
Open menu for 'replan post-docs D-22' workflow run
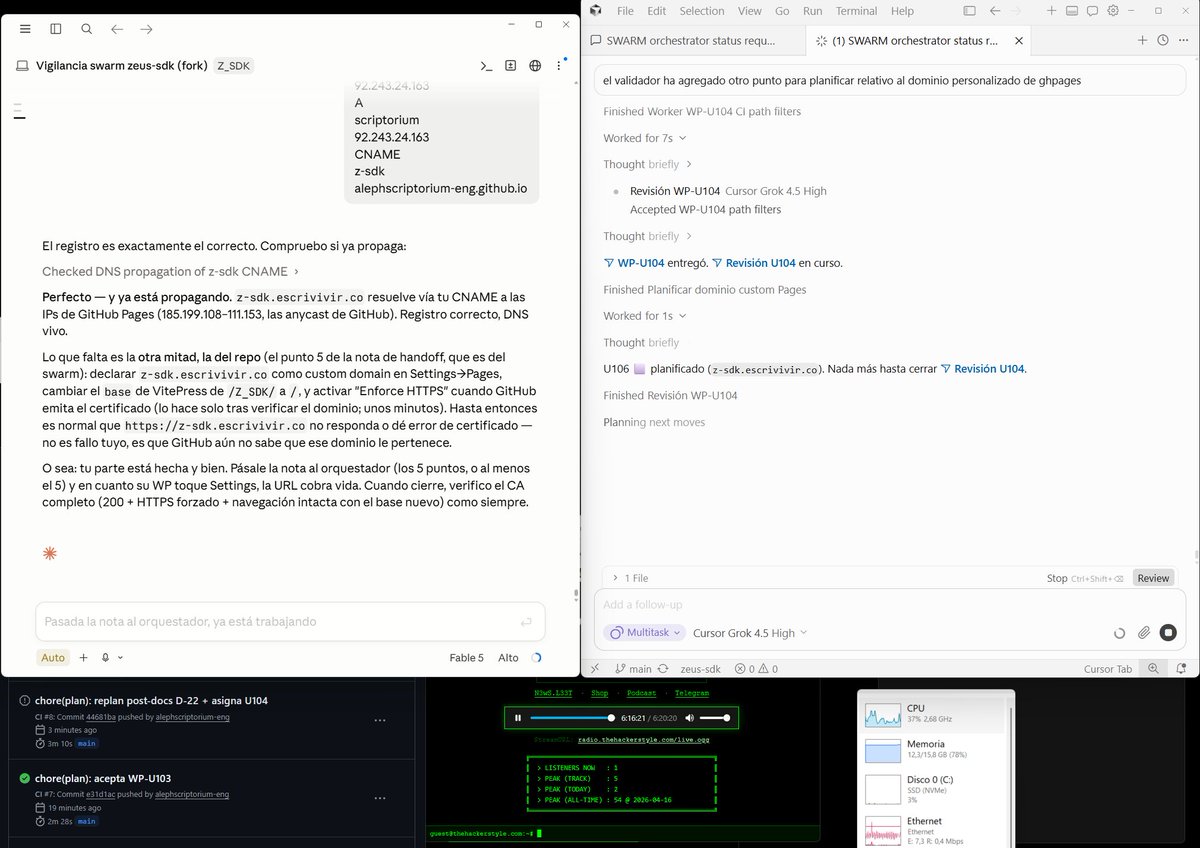click(380, 720)
